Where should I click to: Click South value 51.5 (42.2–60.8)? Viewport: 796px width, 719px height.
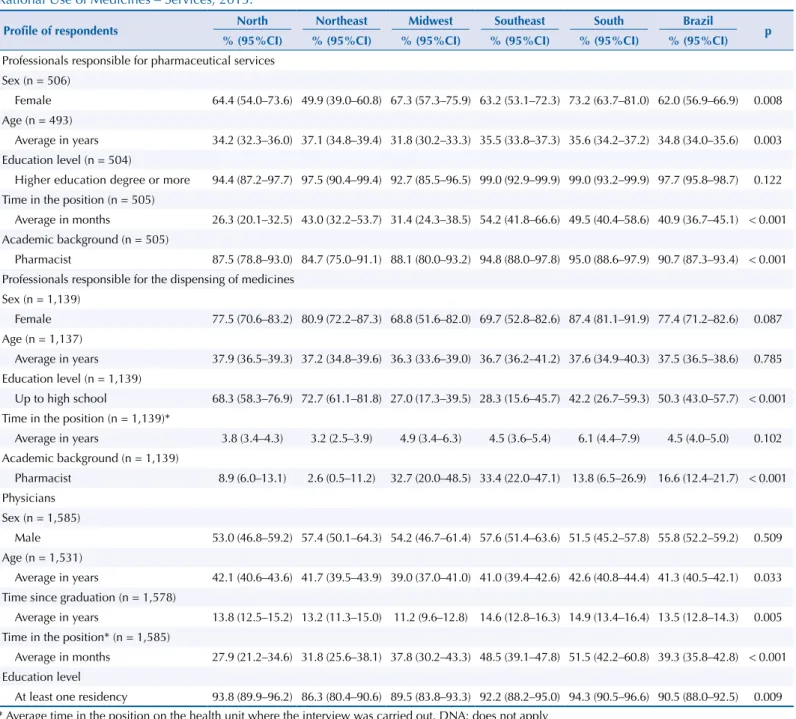pyautogui.click(x=609, y=657)
